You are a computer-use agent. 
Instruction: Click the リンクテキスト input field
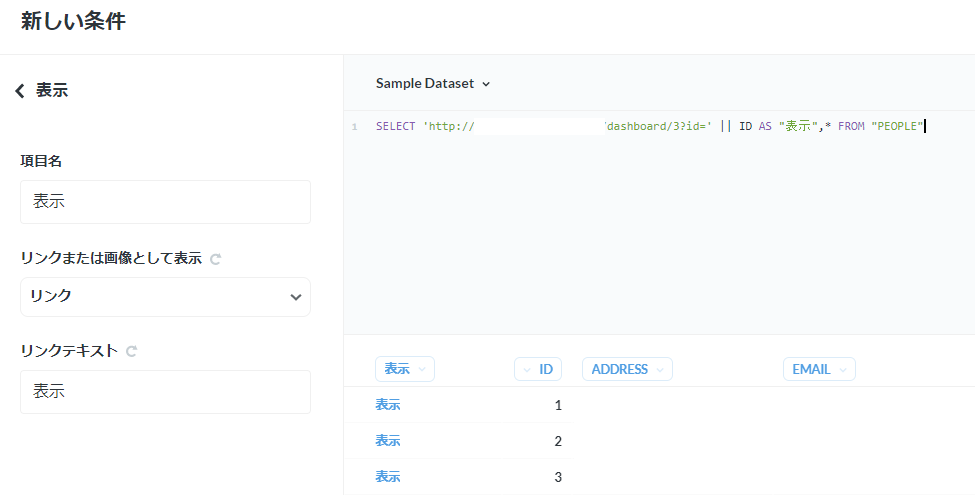(x=165, y=392)
